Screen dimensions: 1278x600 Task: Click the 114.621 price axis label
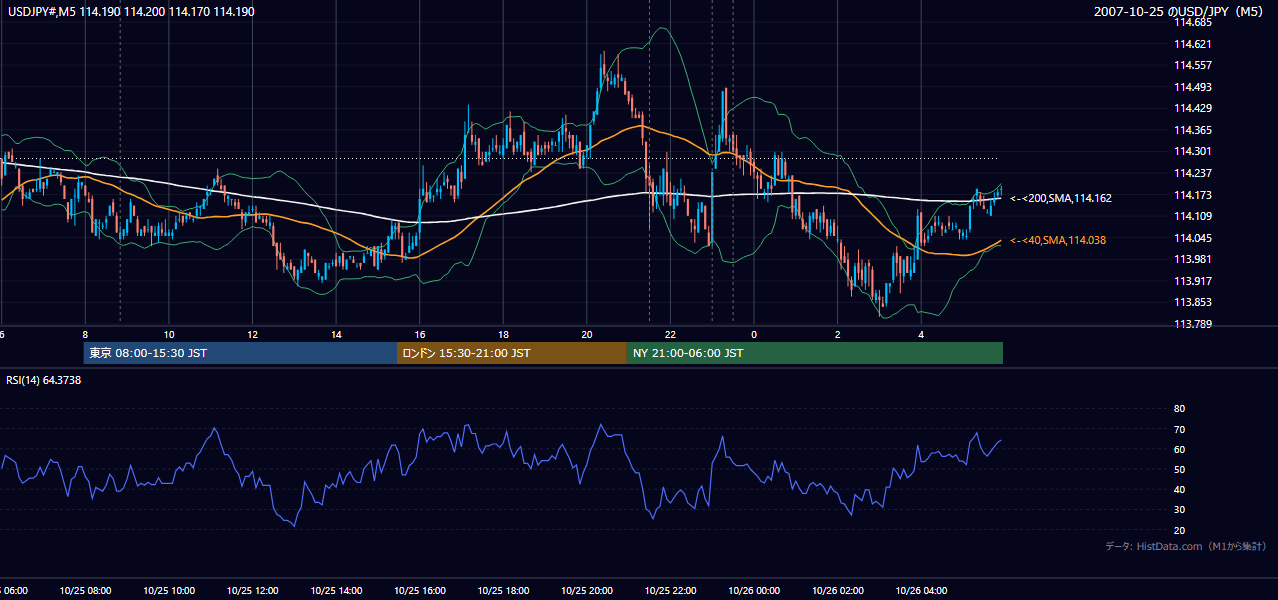pyautogui.click(x=1192, y=44)
